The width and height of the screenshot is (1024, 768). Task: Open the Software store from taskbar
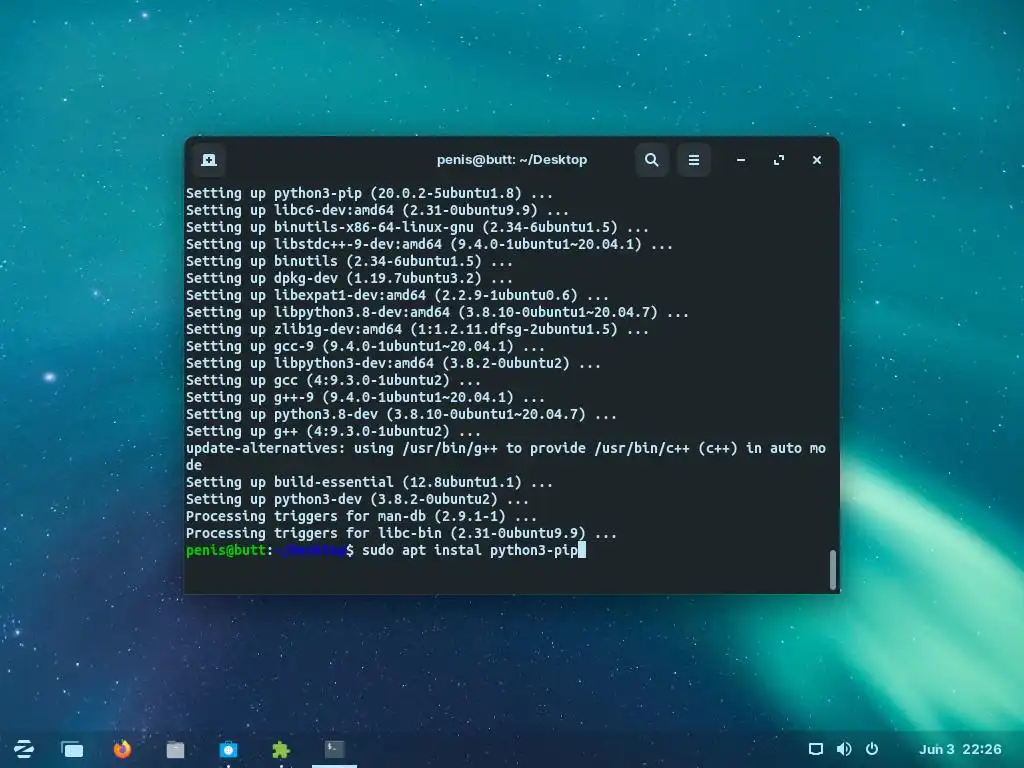228,749
